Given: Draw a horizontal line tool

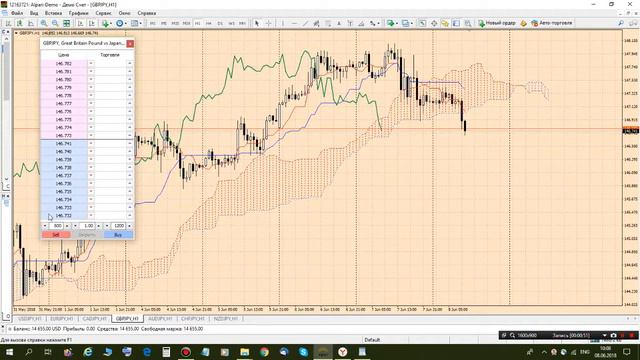Looking at the screenshot, I should tap(294, 23).
